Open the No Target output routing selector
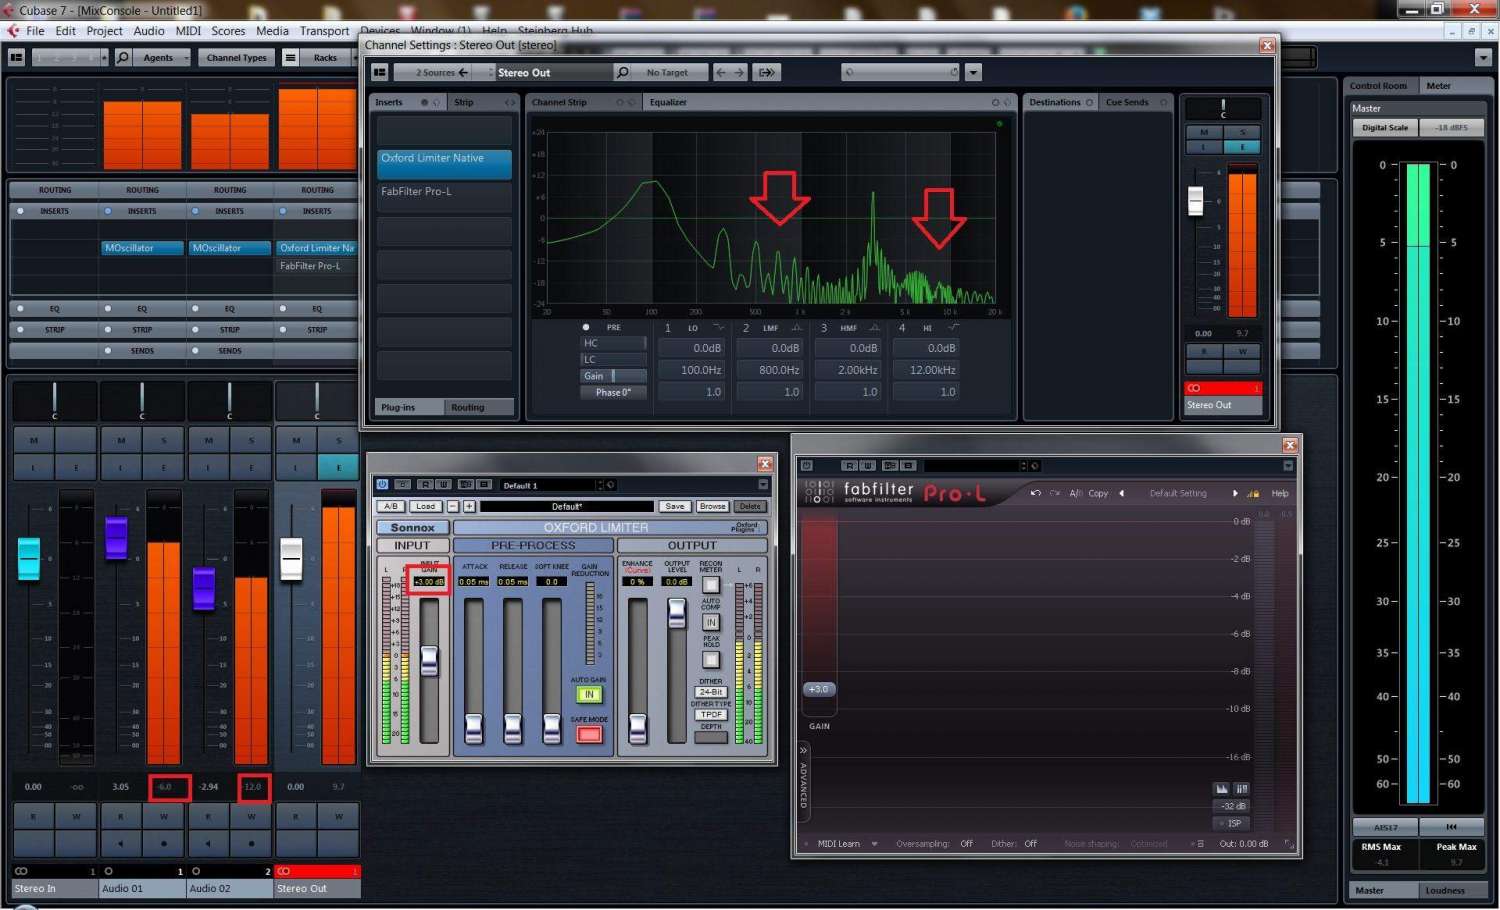Screen dimensions: 1500x910 click(670, 72)
